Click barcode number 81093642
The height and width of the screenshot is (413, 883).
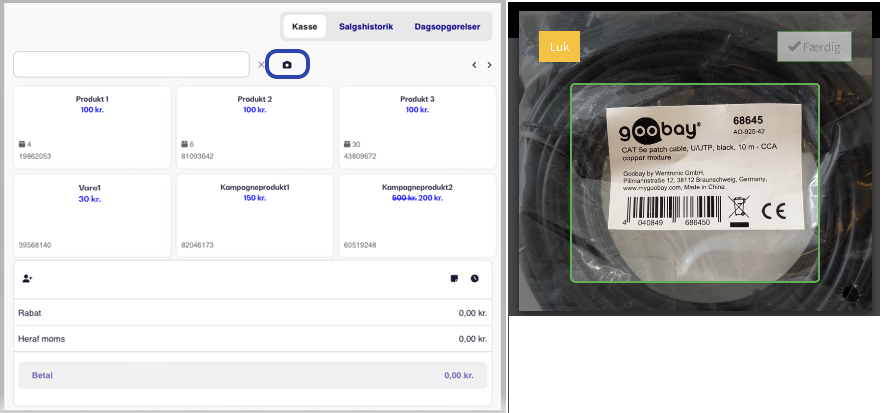pos(197,157)
